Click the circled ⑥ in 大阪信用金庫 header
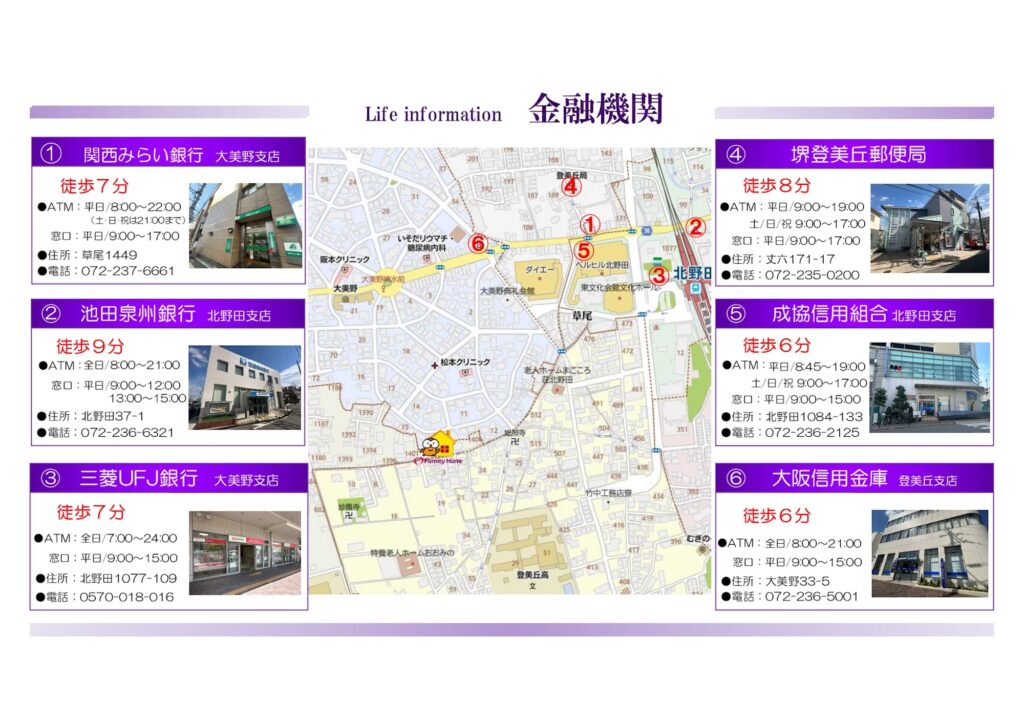The image size is (1024, 724). (736, 479)
